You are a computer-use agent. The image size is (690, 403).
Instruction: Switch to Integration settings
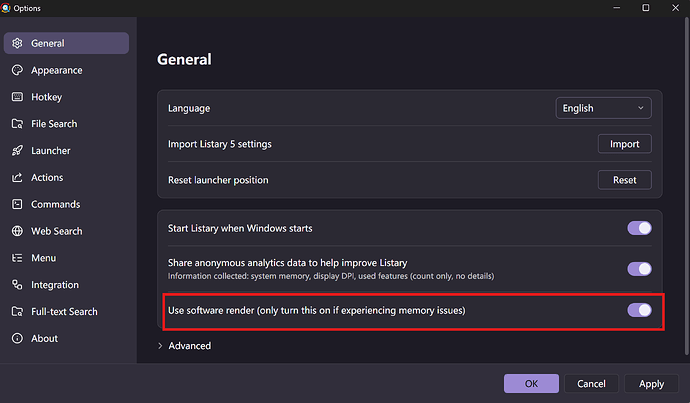[55, 285]
